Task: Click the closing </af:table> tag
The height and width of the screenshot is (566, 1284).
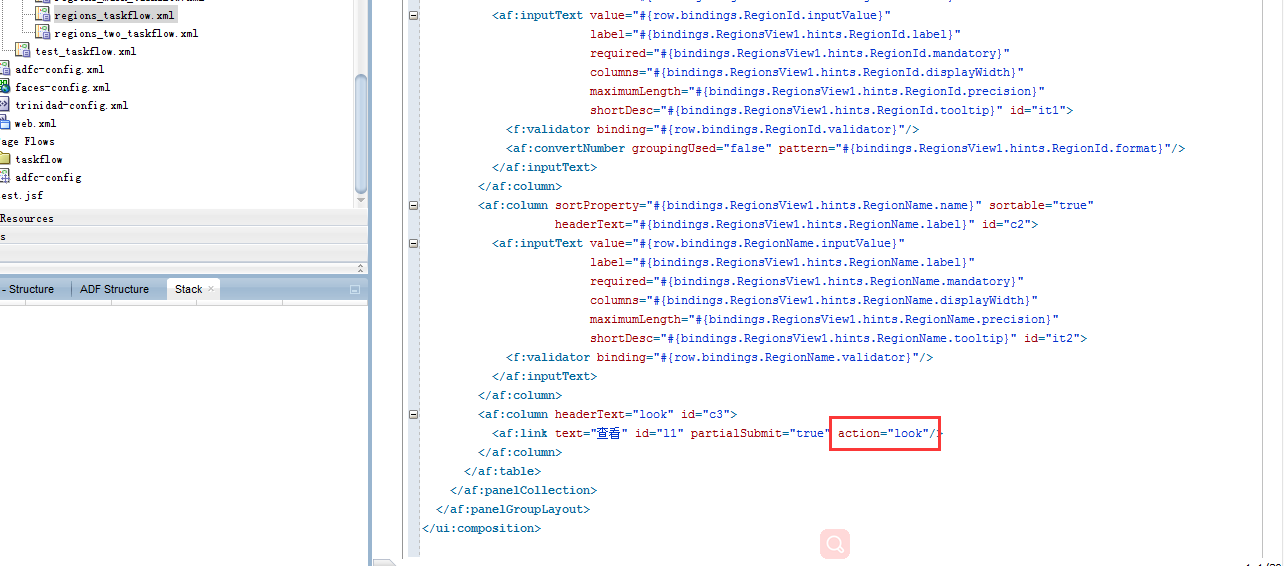Action: pyautogui.click(x=502, y=471)
